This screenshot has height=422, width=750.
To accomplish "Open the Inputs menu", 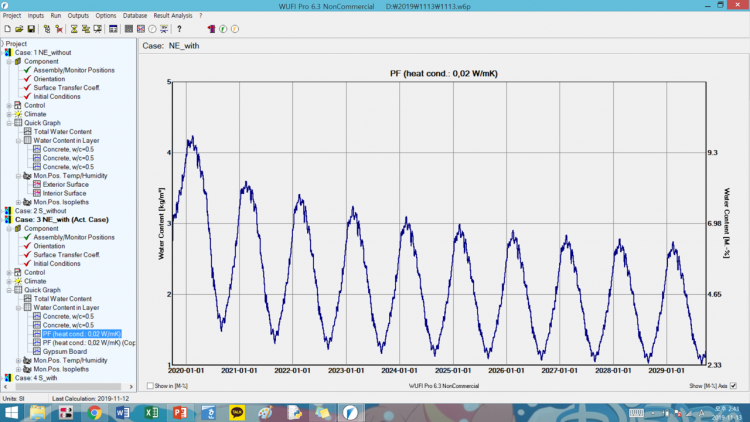I will pos(36,16).
